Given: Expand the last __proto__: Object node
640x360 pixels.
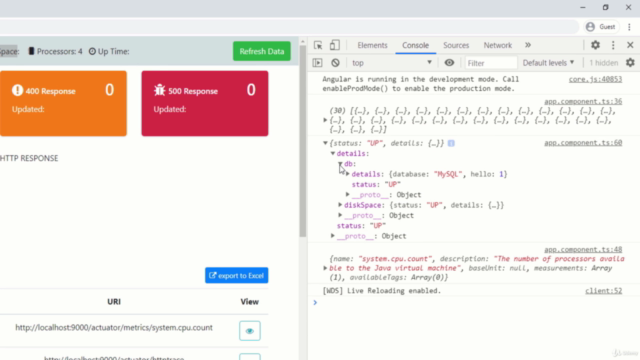Looking at the screenshot, I should click(333, 236).
